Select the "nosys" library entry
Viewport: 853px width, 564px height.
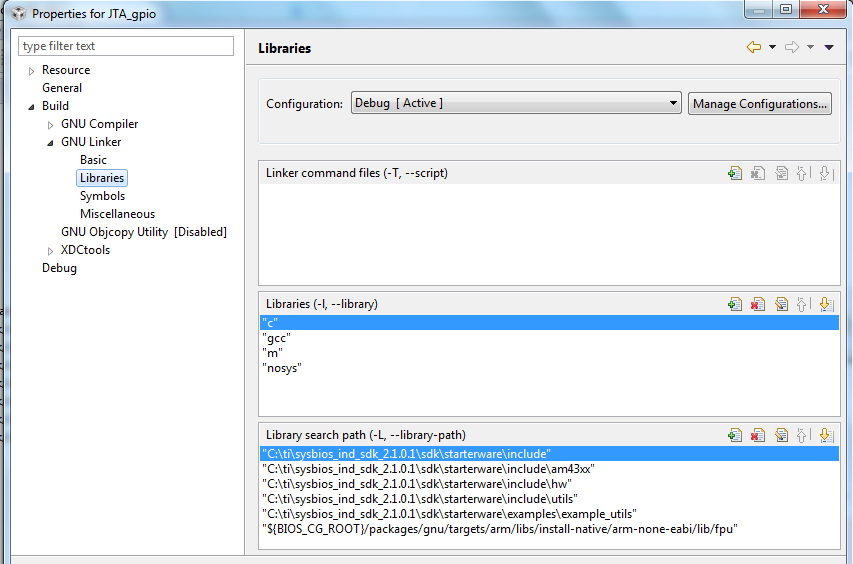[x=549, y=368]
